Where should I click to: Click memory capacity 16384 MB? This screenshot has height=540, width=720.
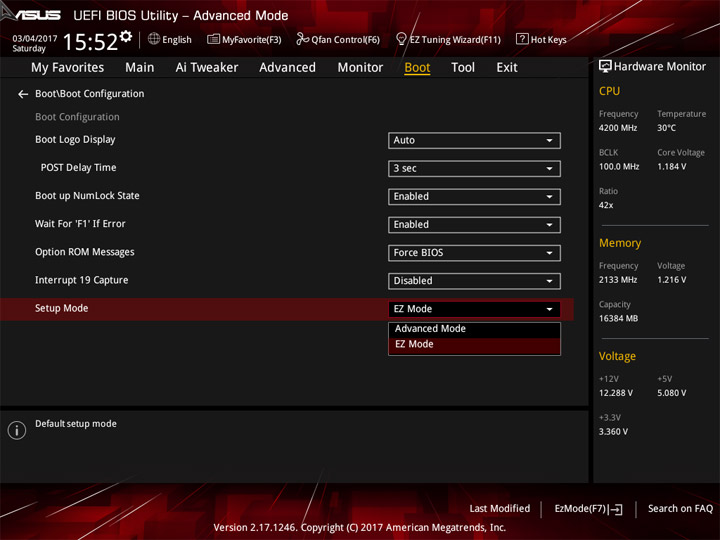pos(619,318)
